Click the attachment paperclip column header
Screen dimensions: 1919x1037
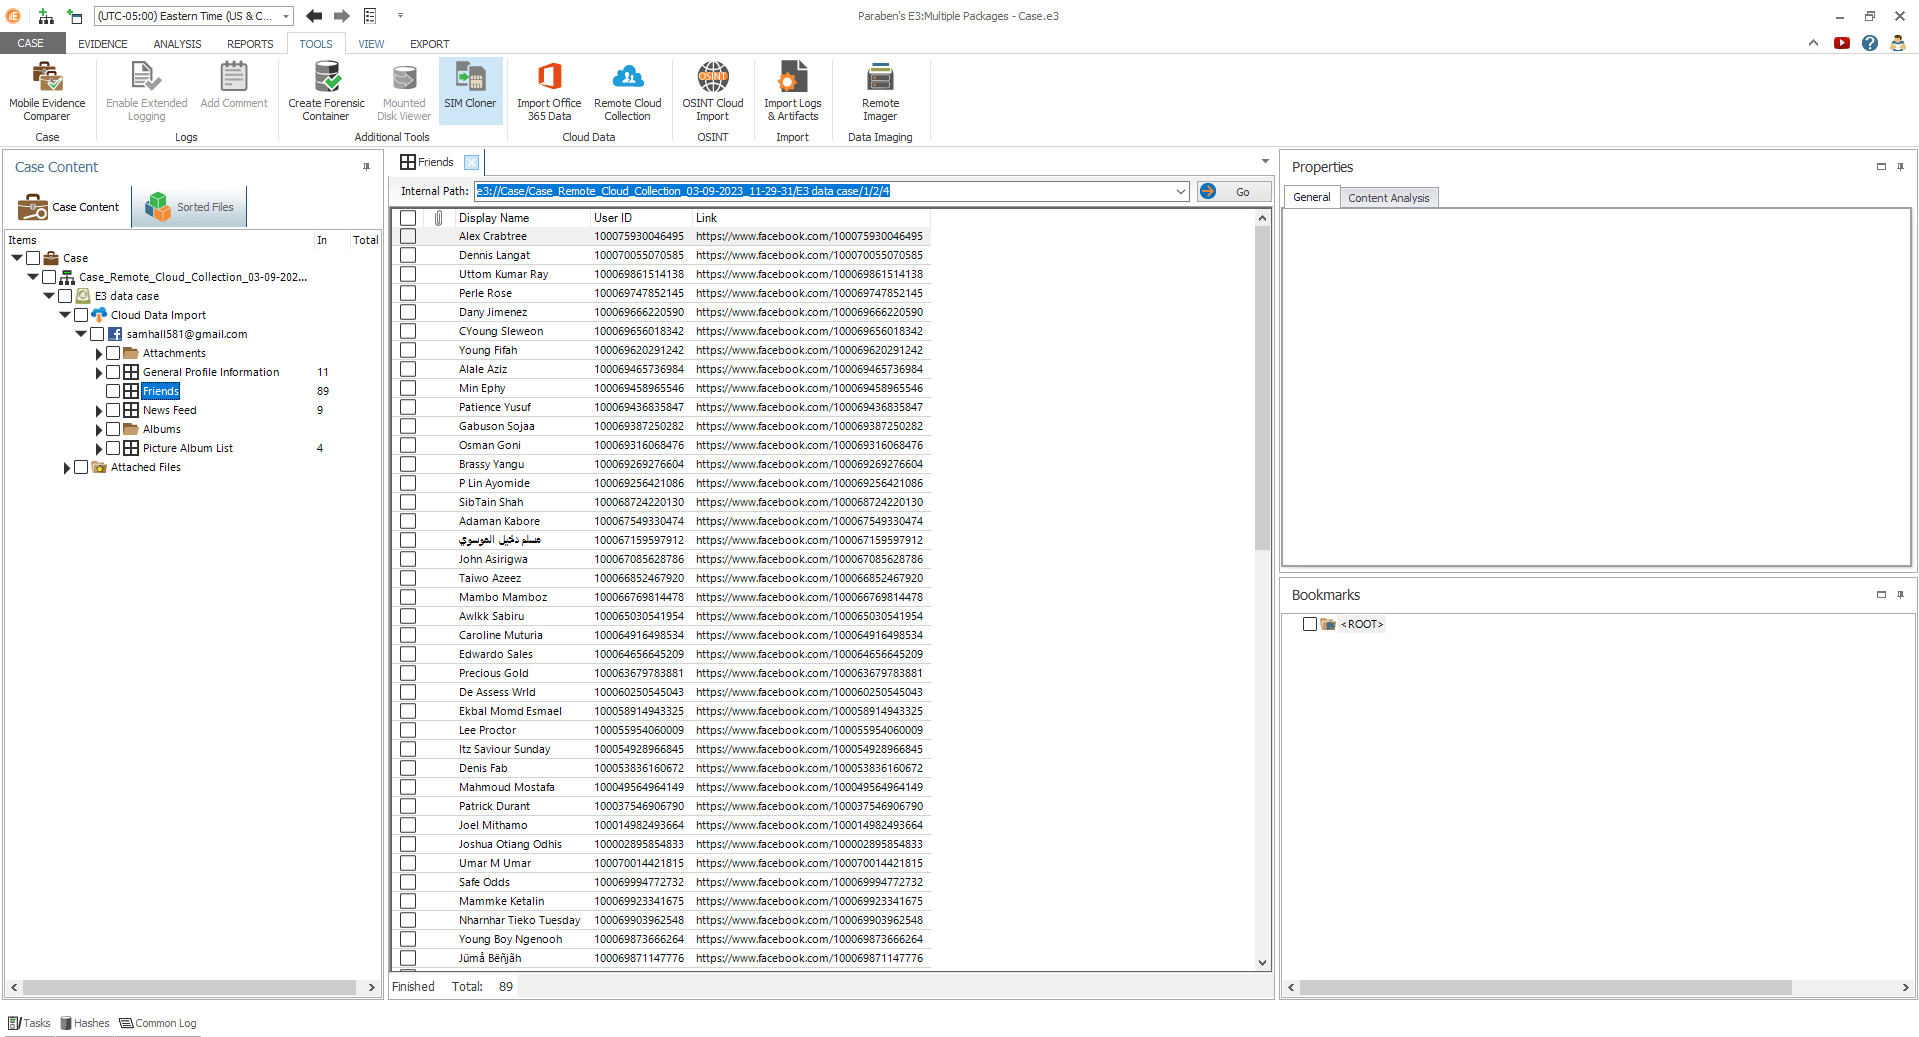coord(438,218)
